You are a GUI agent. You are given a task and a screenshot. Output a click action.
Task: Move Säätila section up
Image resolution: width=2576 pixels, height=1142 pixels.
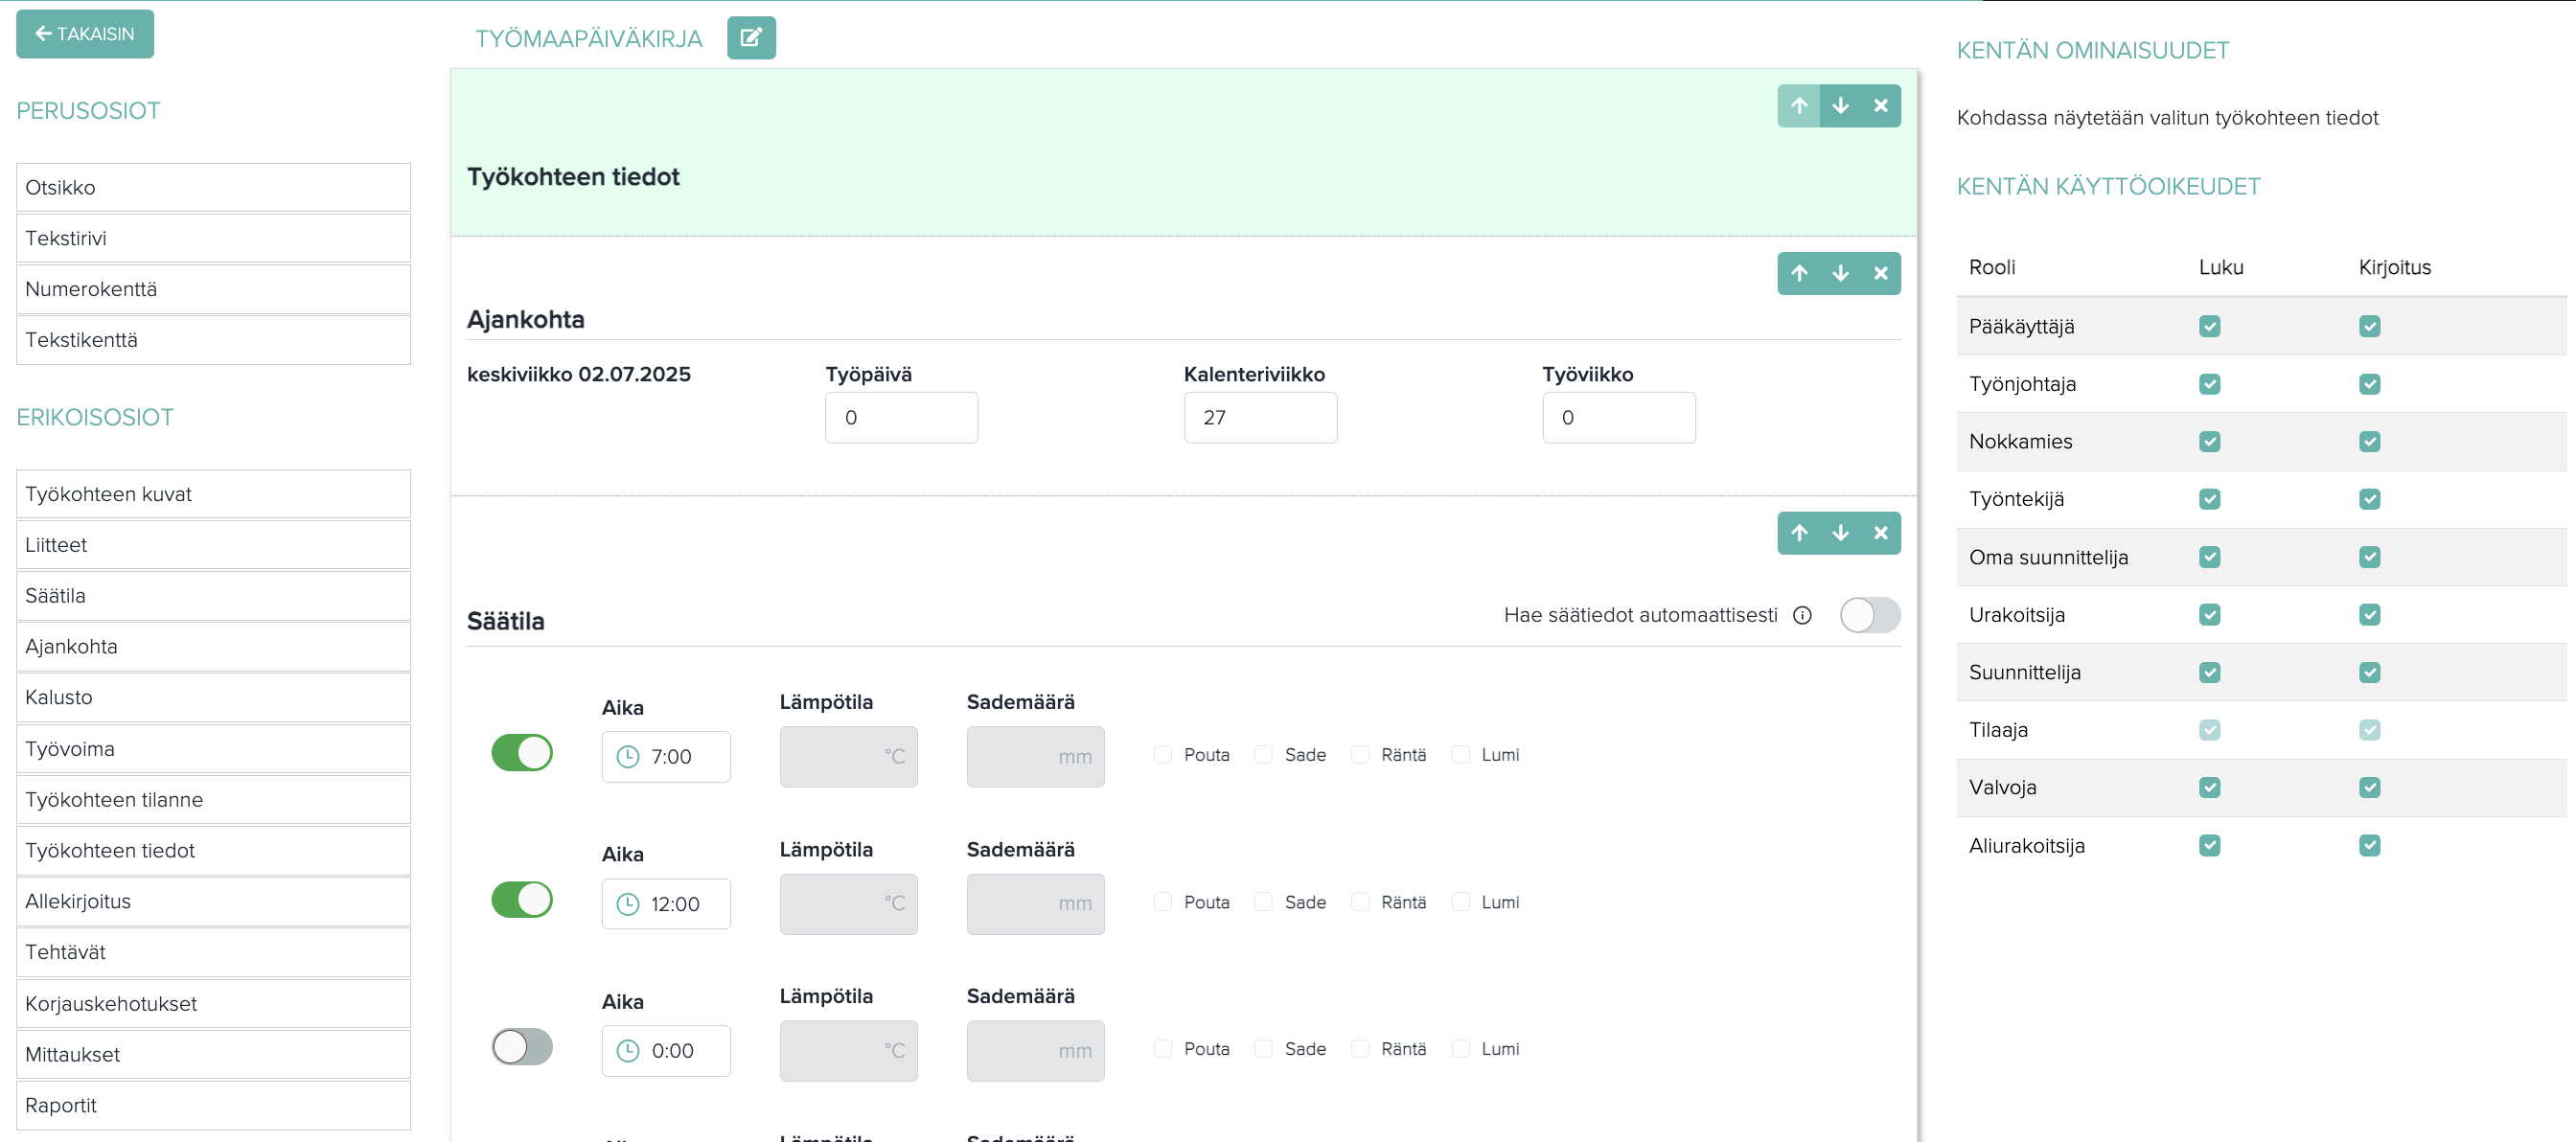coord(1799,533)
